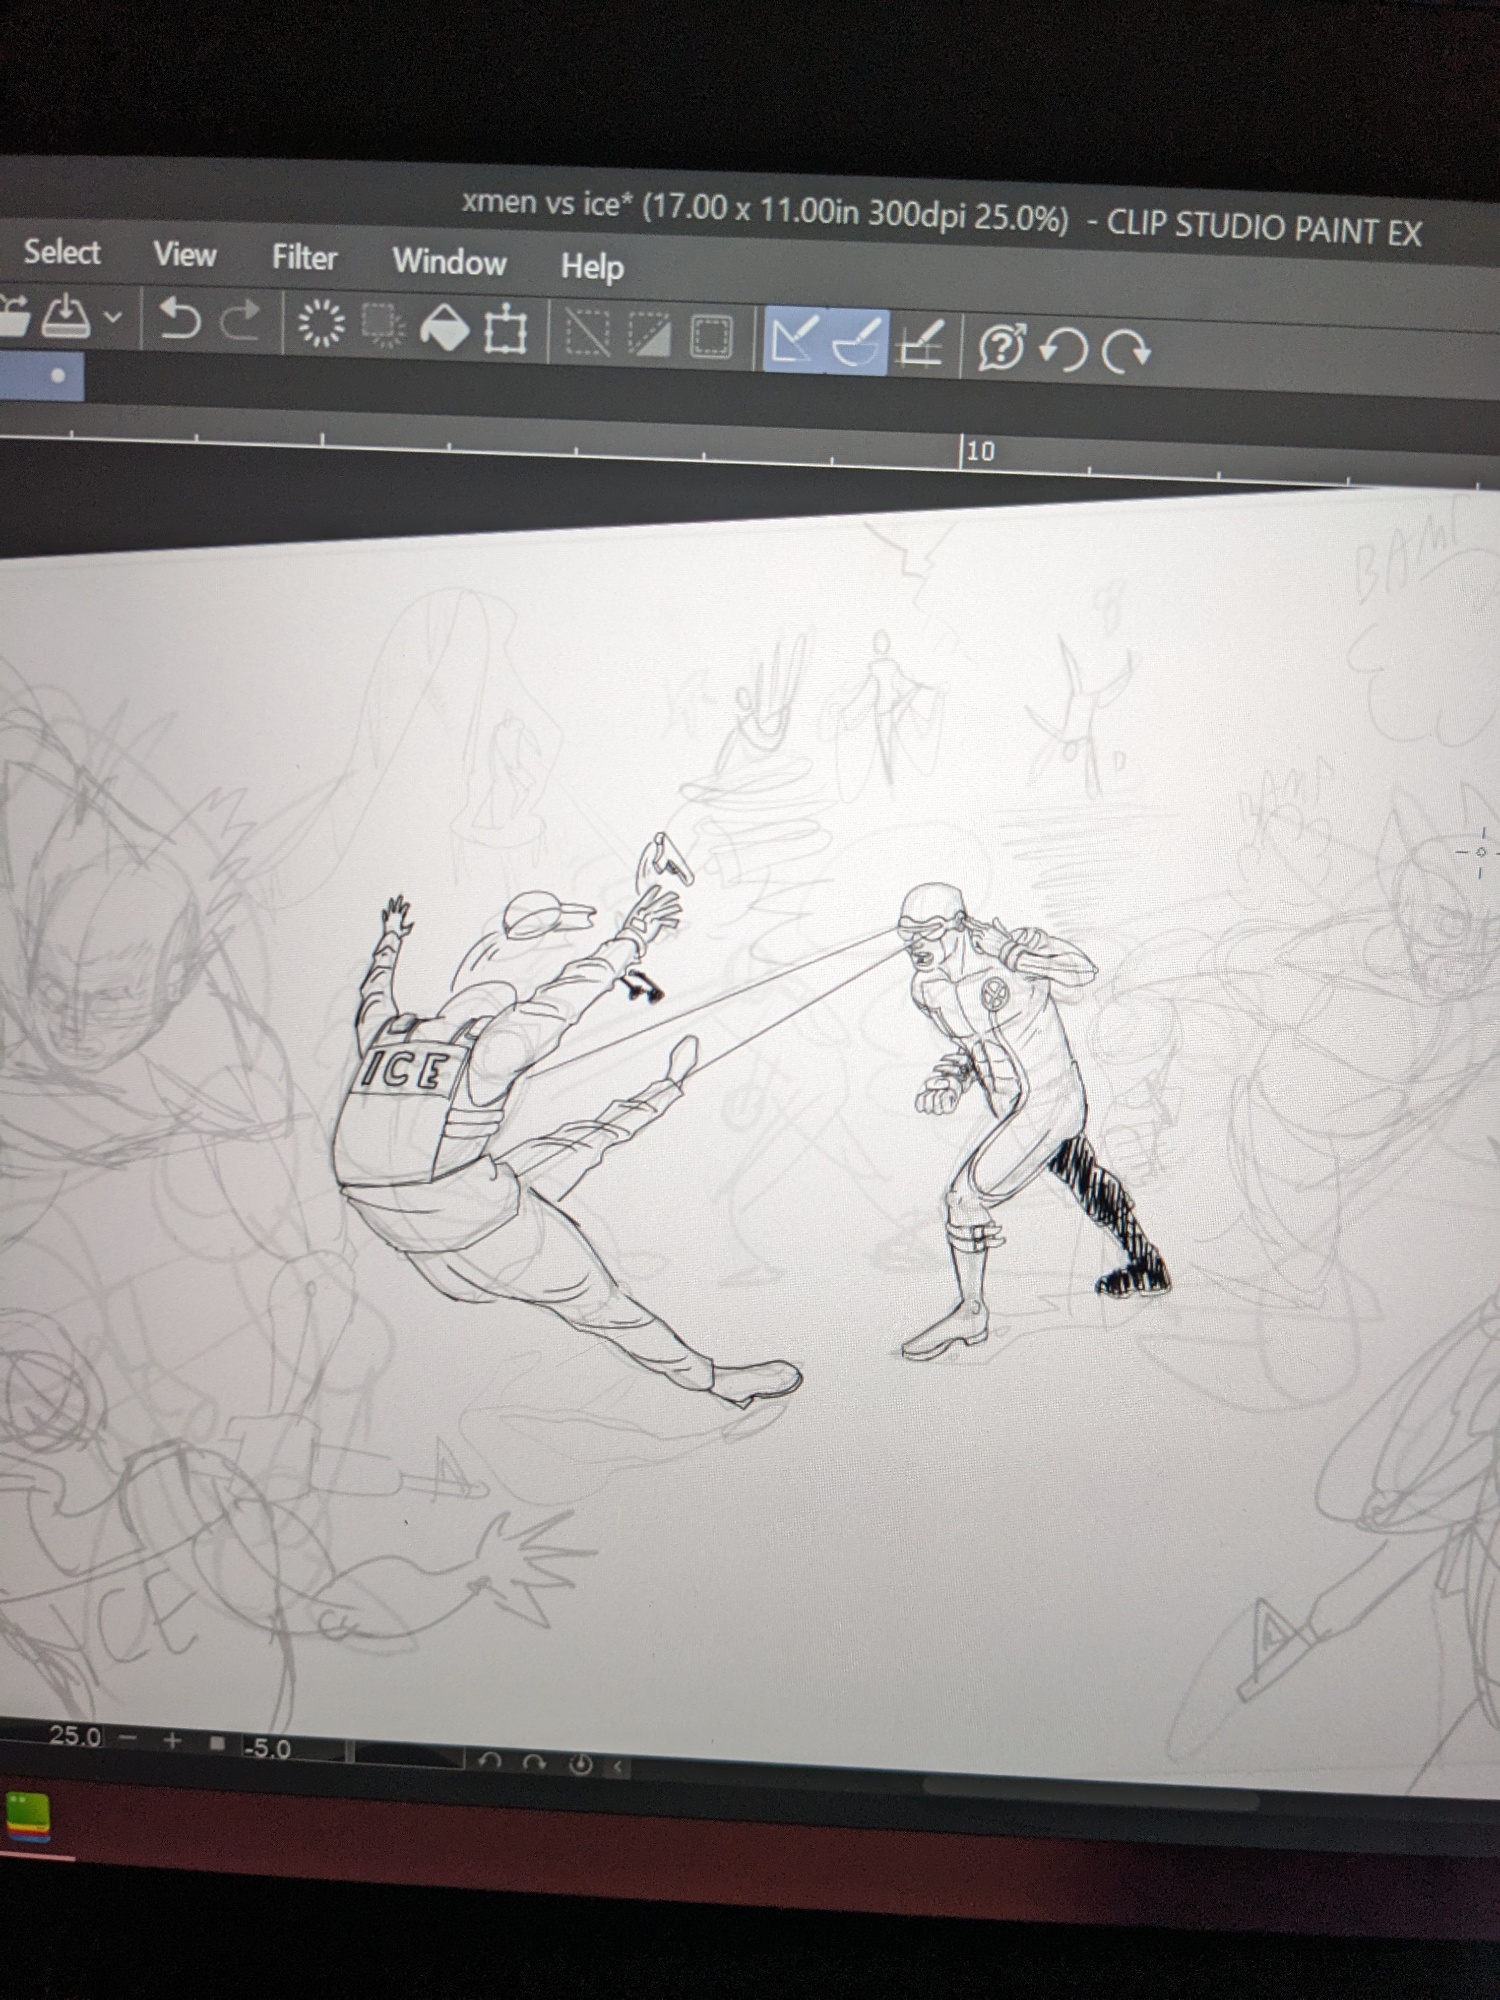Click the Clear Outside Selection icon

click(x=383, y=326)
